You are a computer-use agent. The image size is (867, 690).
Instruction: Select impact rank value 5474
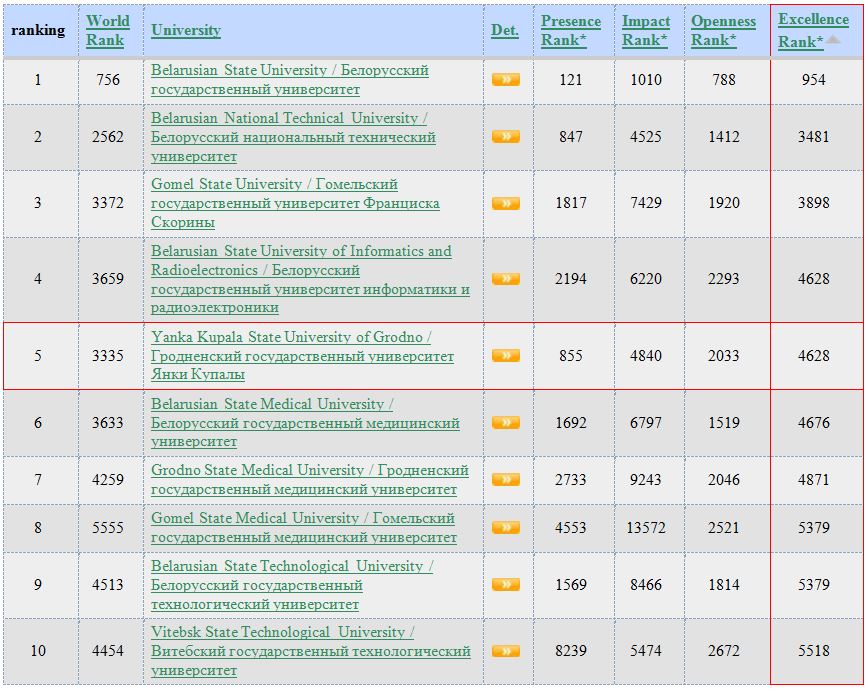click(646, 651)
